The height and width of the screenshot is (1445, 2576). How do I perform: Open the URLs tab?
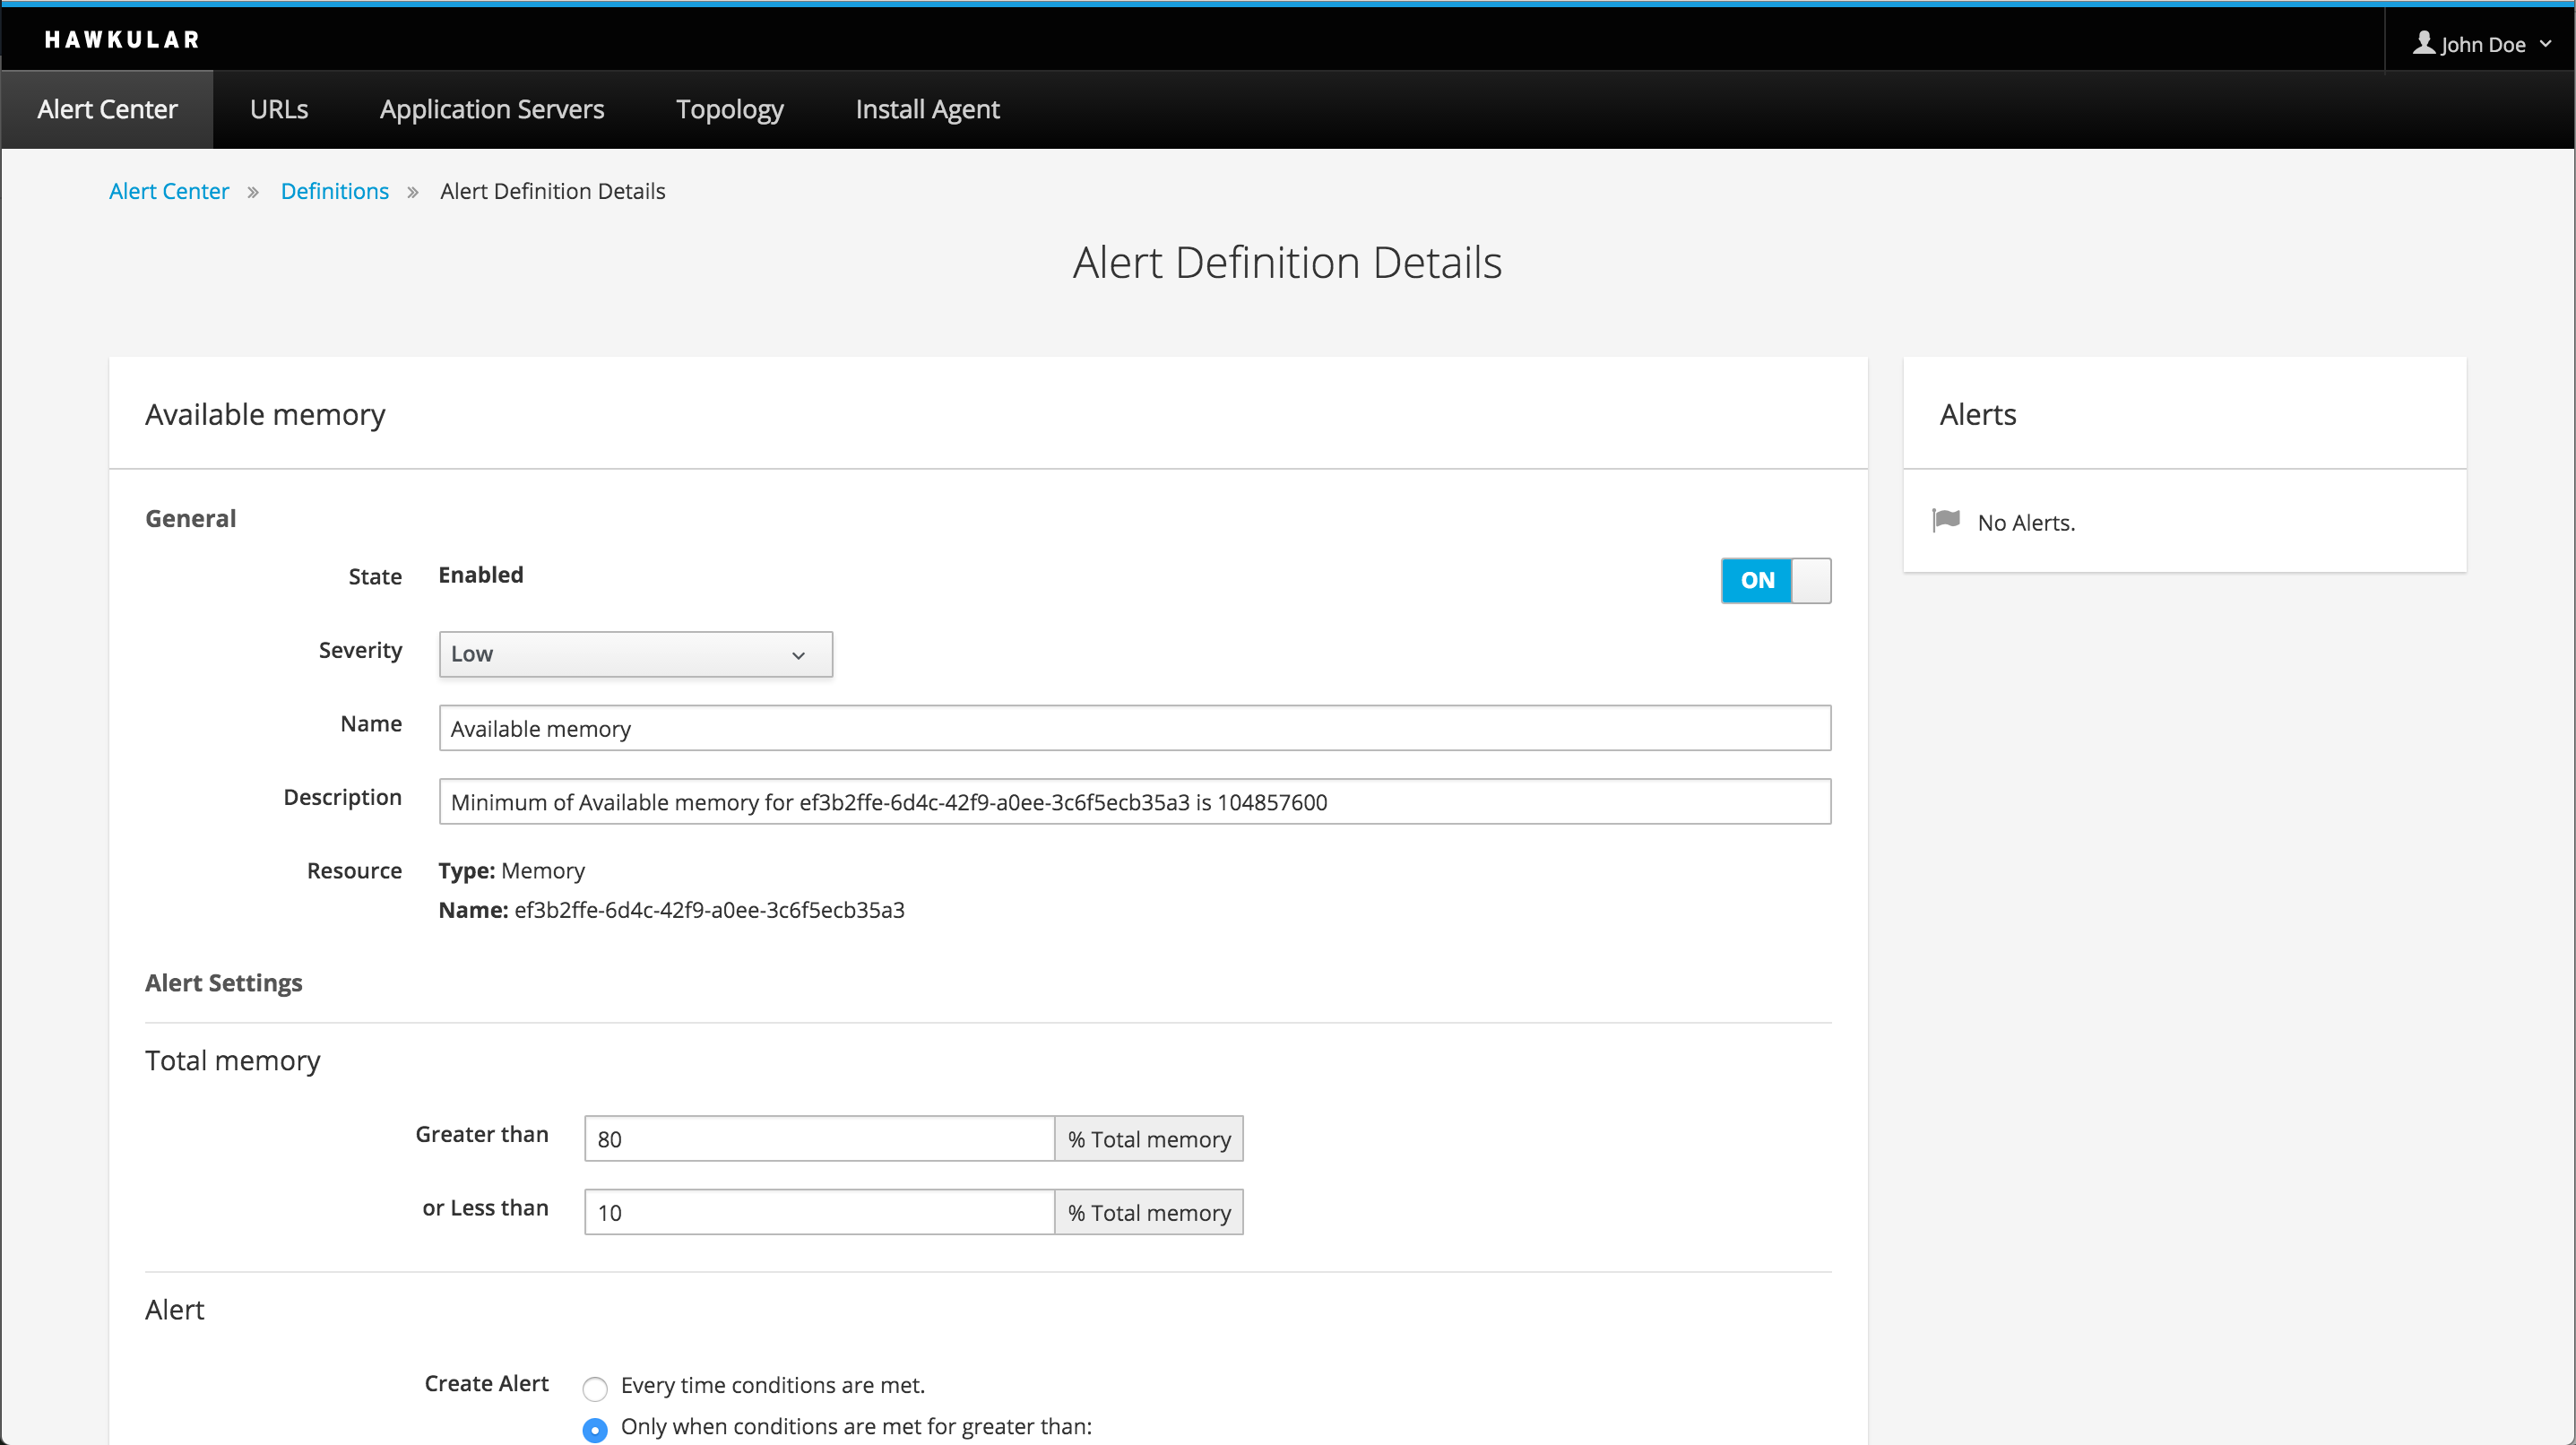279,109
